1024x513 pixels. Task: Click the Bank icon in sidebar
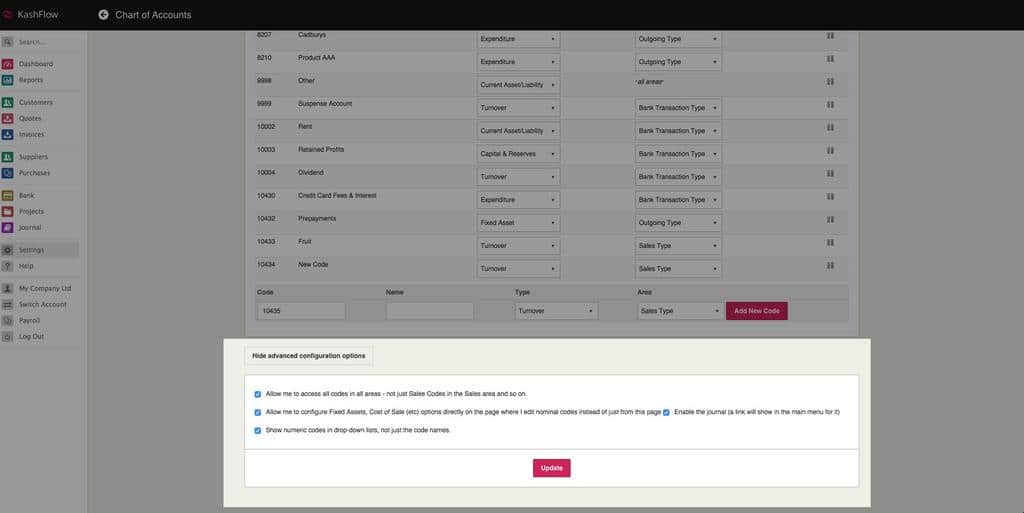(8, 196)
